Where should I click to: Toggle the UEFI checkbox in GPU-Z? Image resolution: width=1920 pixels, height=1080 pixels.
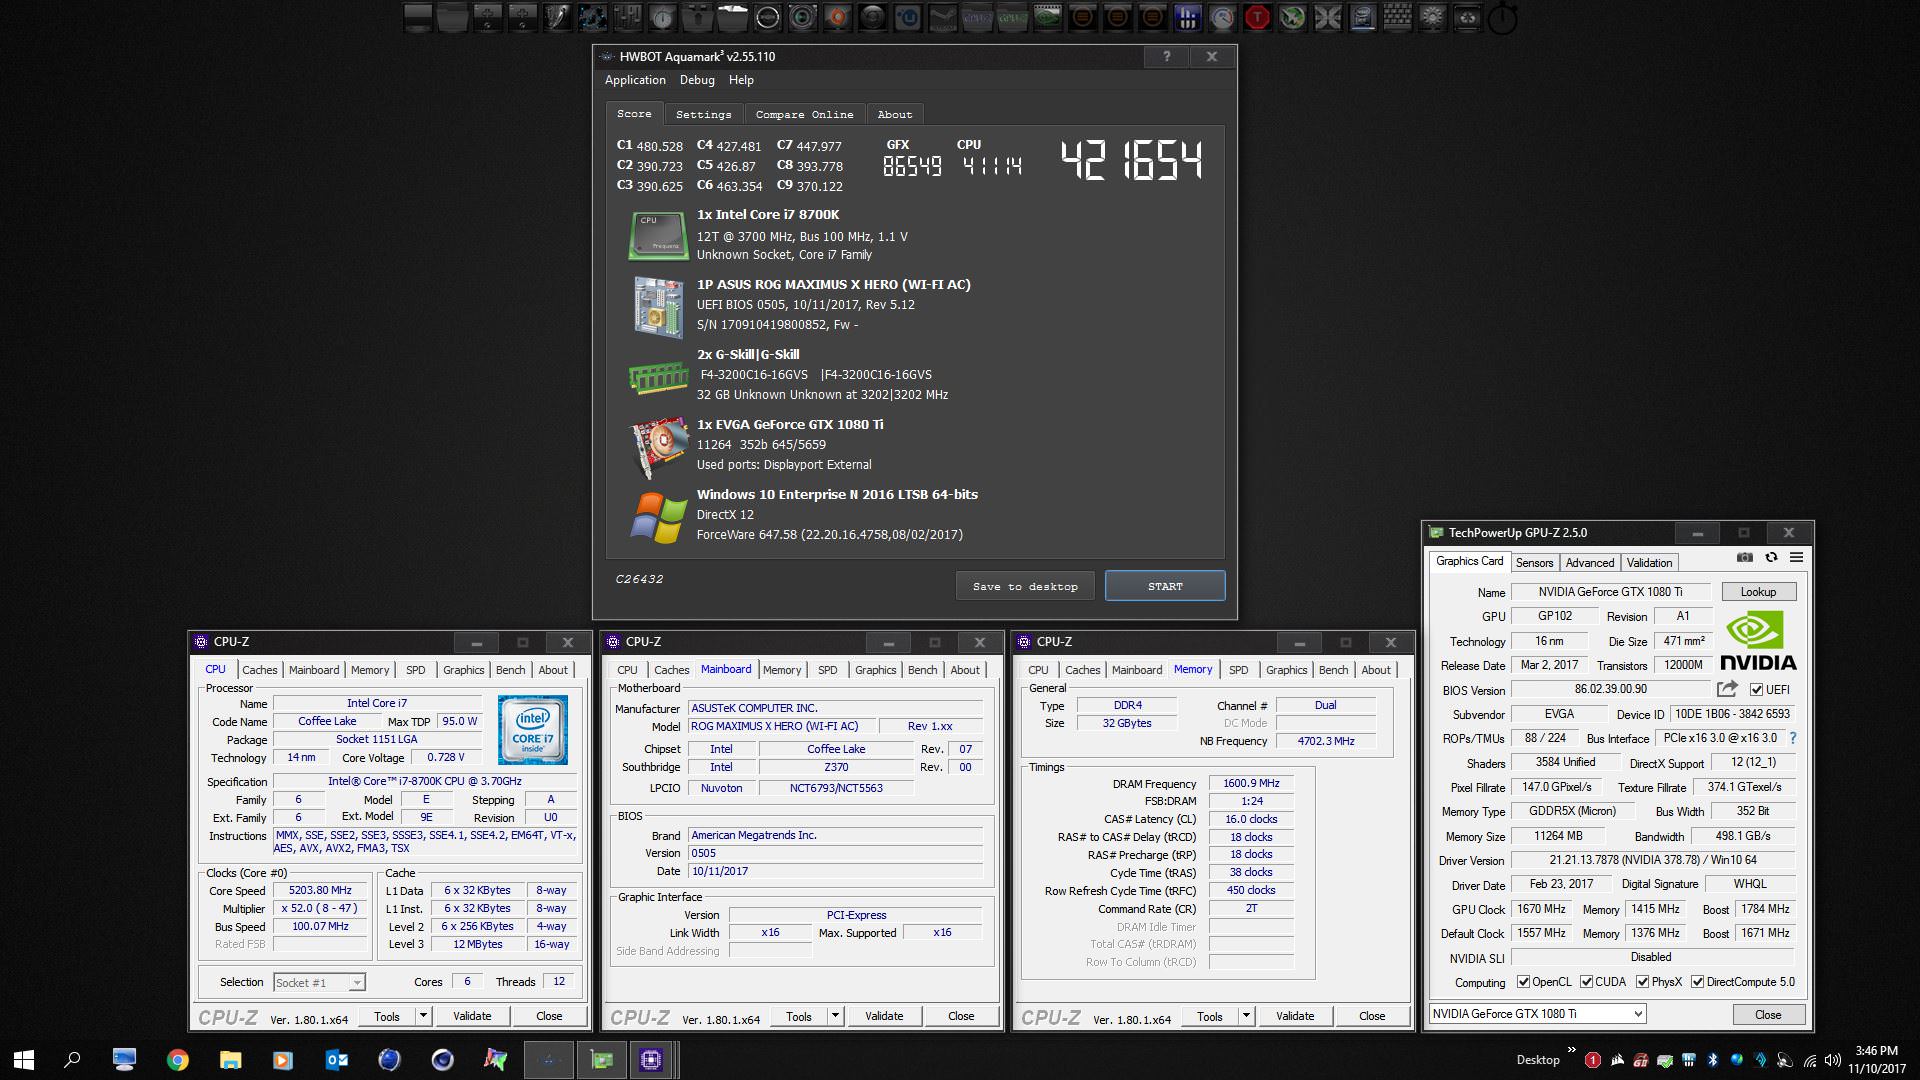(x=1756, y=690)
